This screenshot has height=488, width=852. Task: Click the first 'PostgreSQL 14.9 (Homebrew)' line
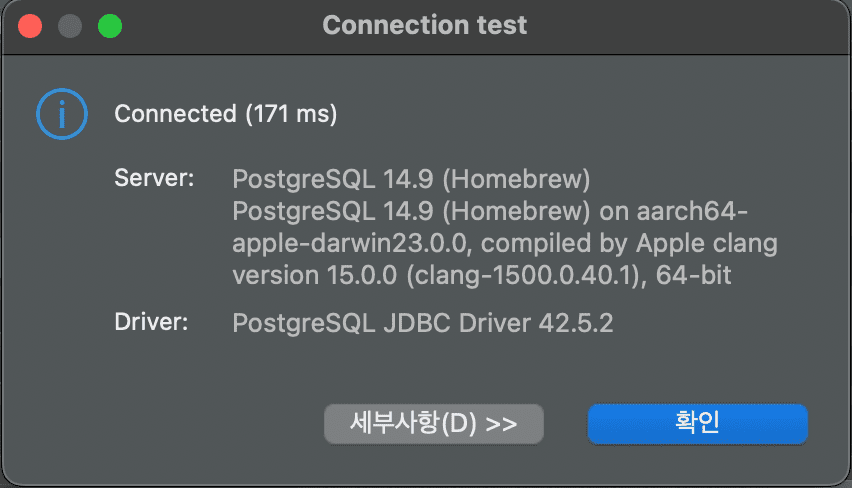click(x=411, y=179)
